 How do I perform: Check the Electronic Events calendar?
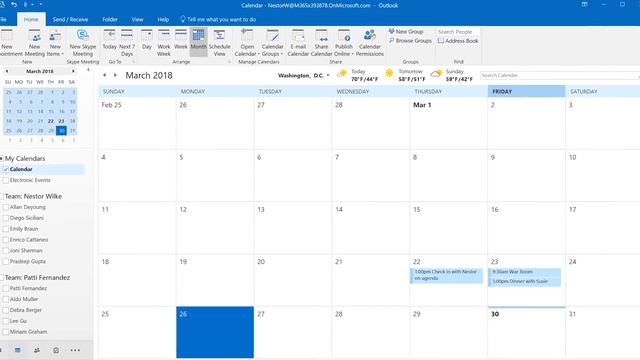pos(6,180)
